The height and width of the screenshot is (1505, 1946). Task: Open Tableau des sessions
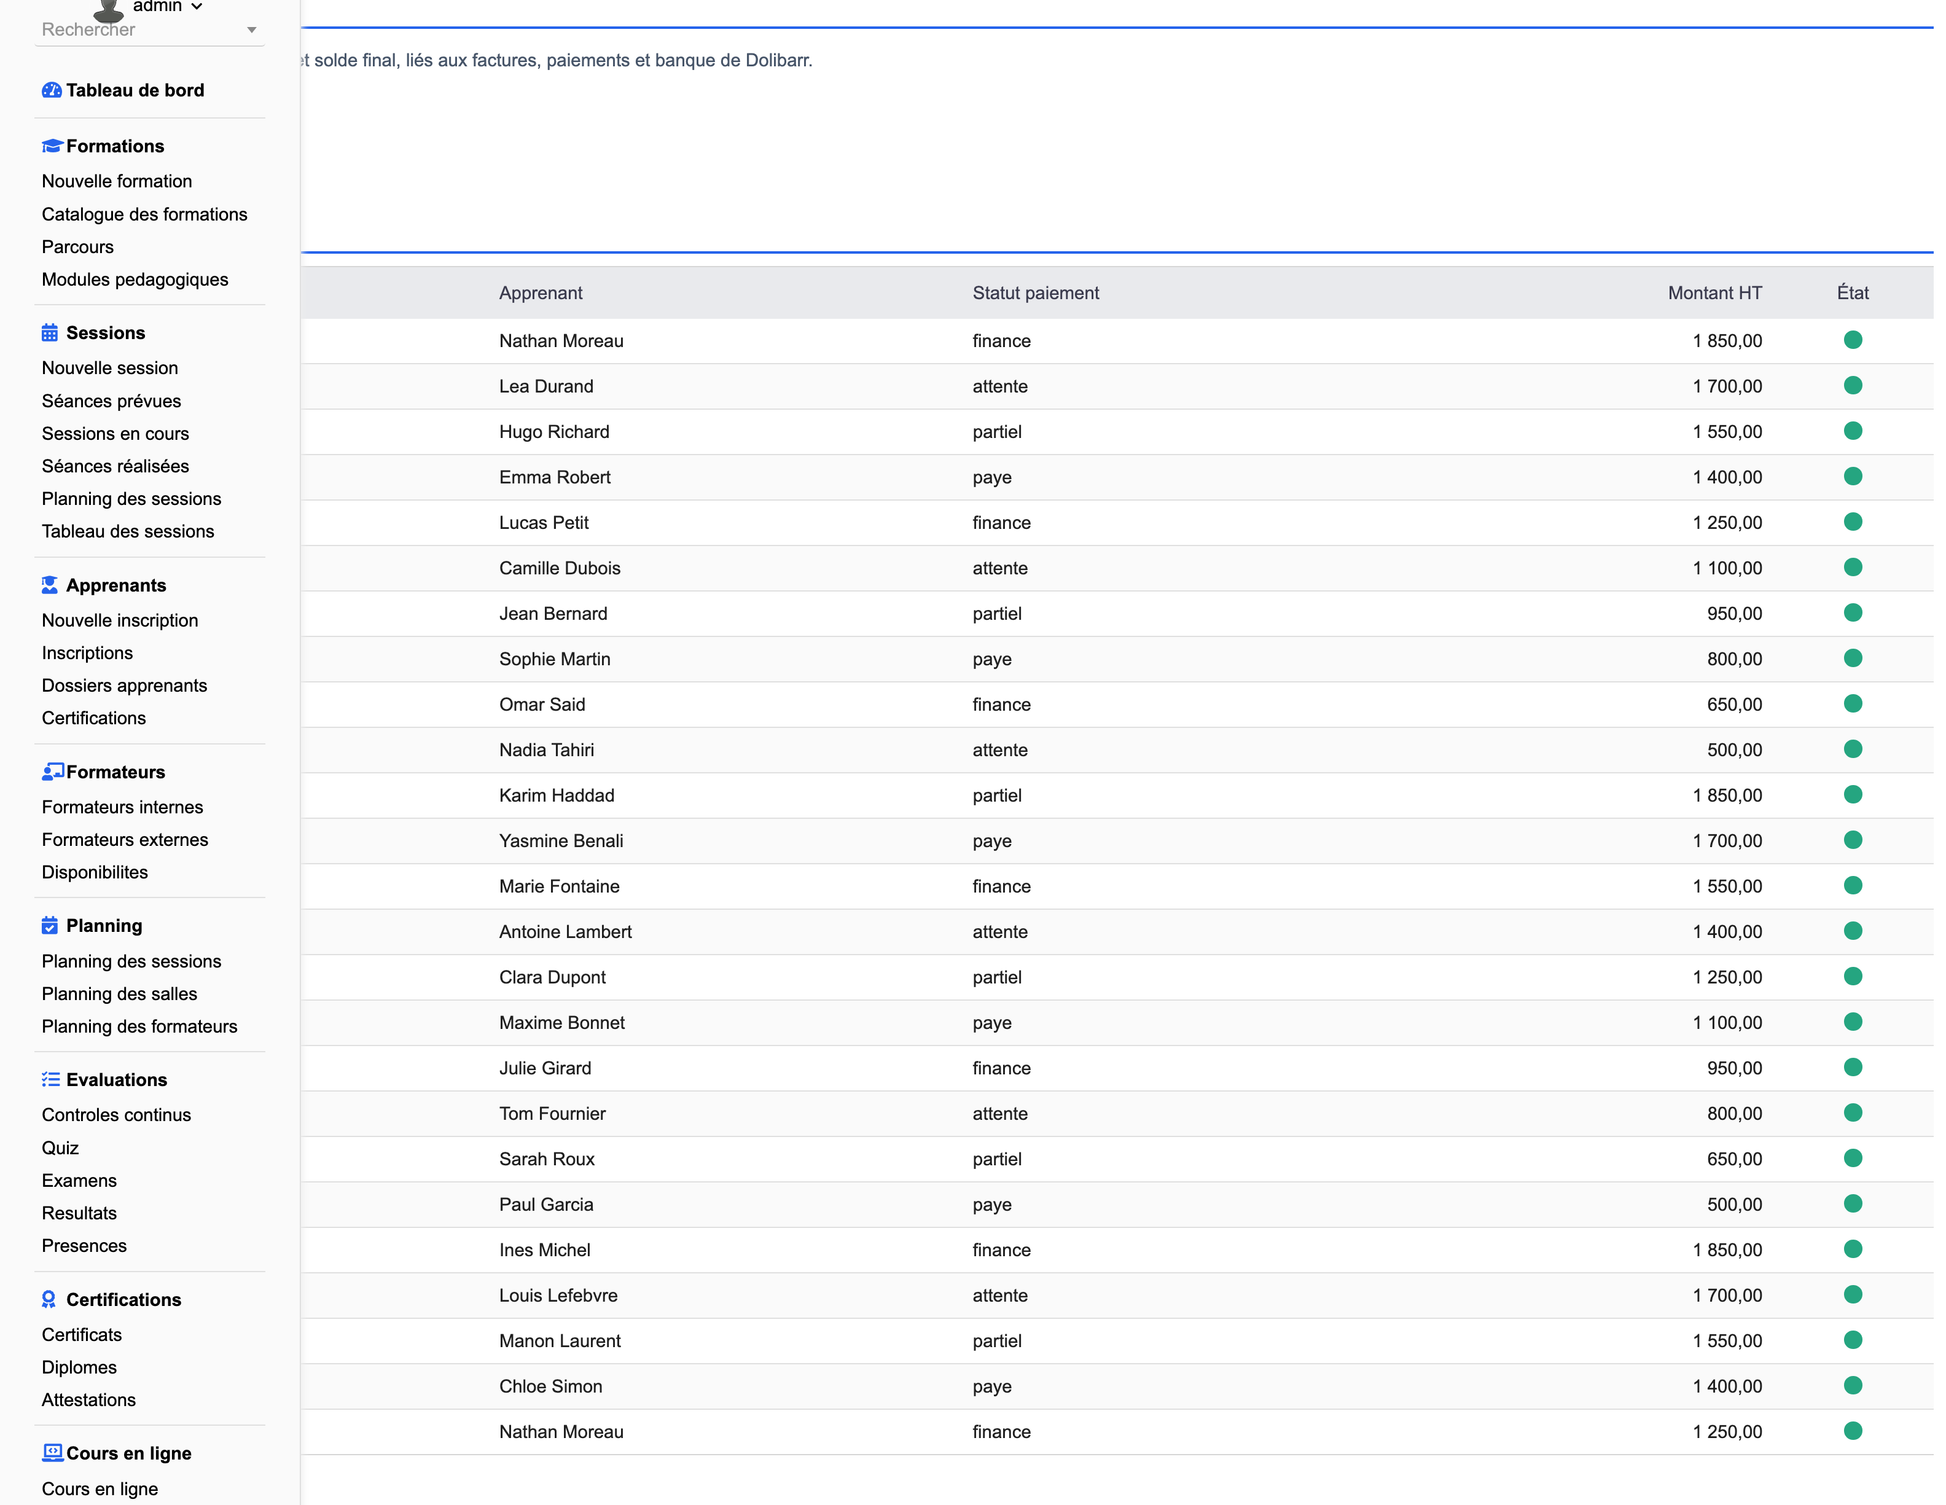pyautogui.click(x=128, y=531)
